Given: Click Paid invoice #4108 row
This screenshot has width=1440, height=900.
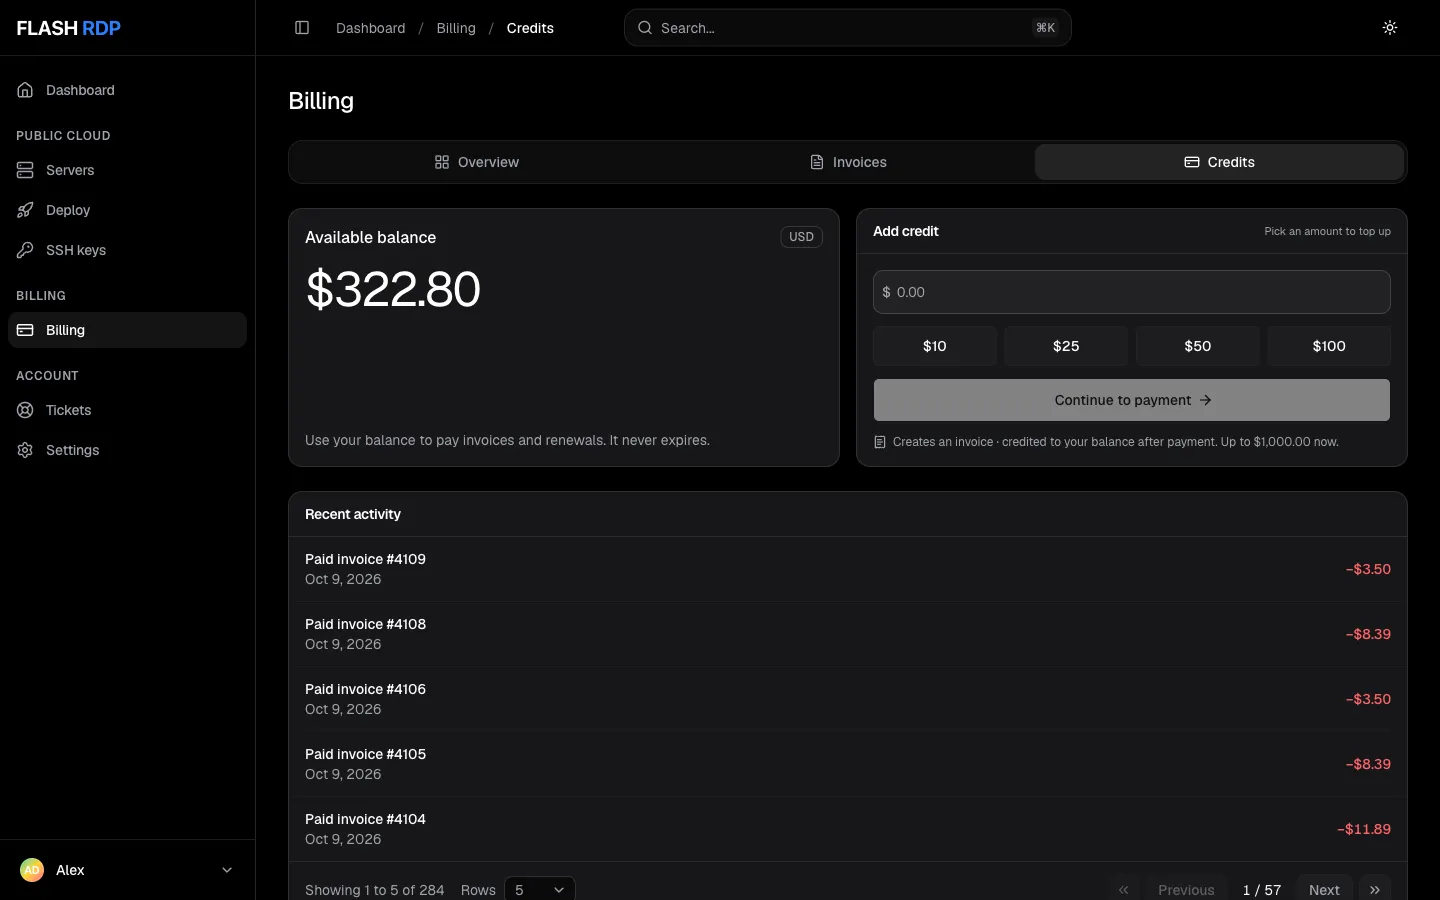Looking at the screenshot, I should click(x=848, y=634).
